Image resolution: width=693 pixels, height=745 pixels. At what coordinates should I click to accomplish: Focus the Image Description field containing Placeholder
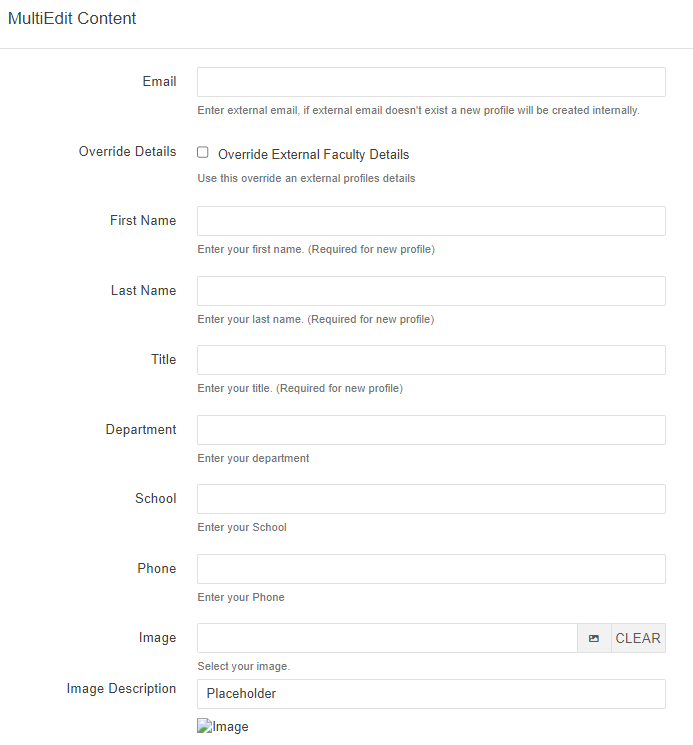(x=431, y=694)
